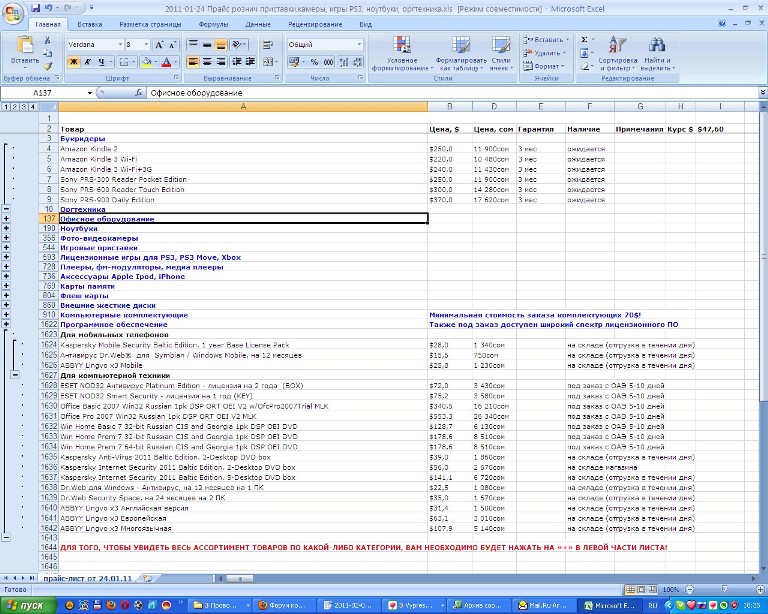This screenshot has height=614, width=768.
Task: Open the font size dropdown
Action: 146,45
